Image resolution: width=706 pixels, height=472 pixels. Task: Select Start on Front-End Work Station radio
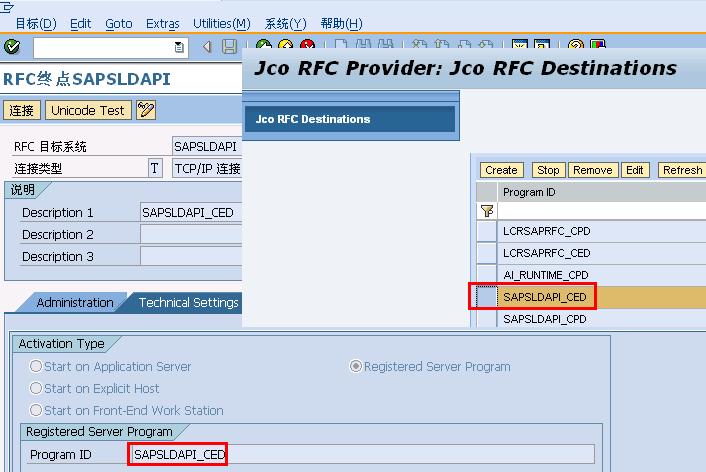(x=36, y=410)
